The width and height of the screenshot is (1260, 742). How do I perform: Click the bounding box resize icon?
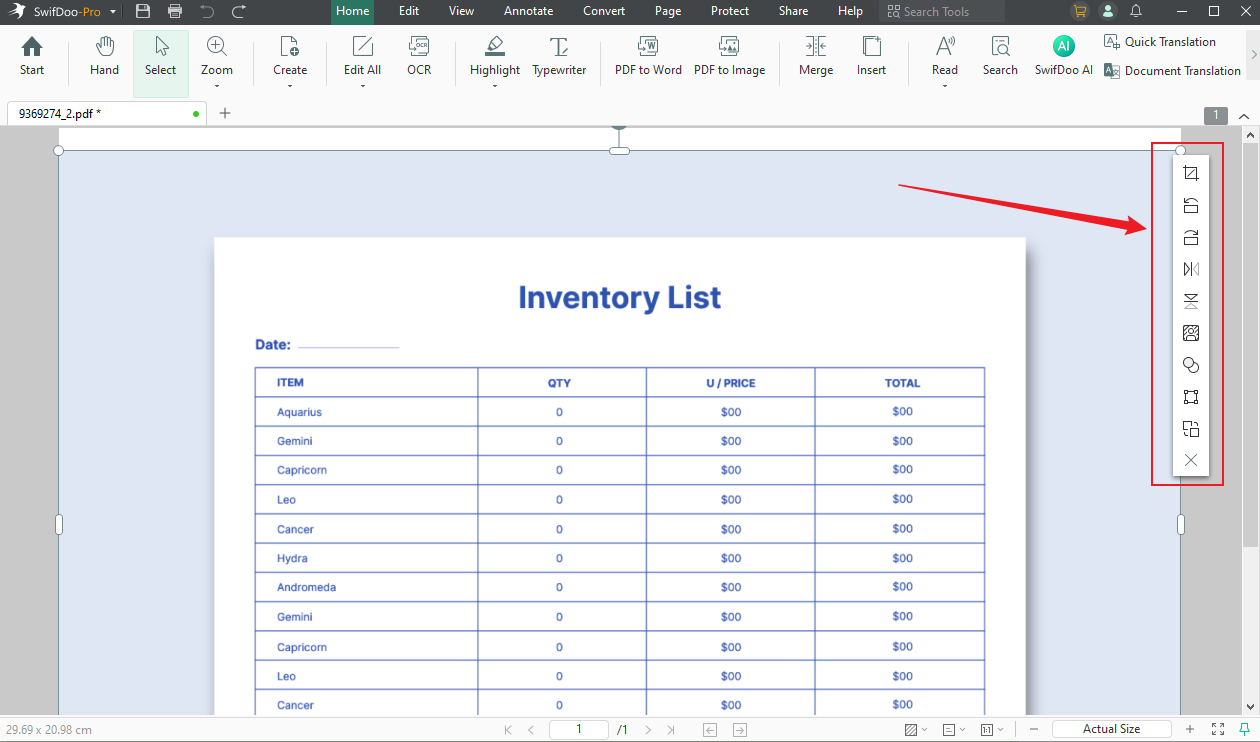pos(1190,397)
